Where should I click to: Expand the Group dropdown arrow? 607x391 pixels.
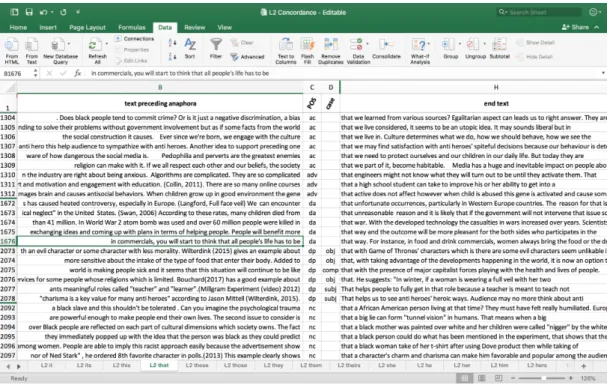click(x=460, y=44)
